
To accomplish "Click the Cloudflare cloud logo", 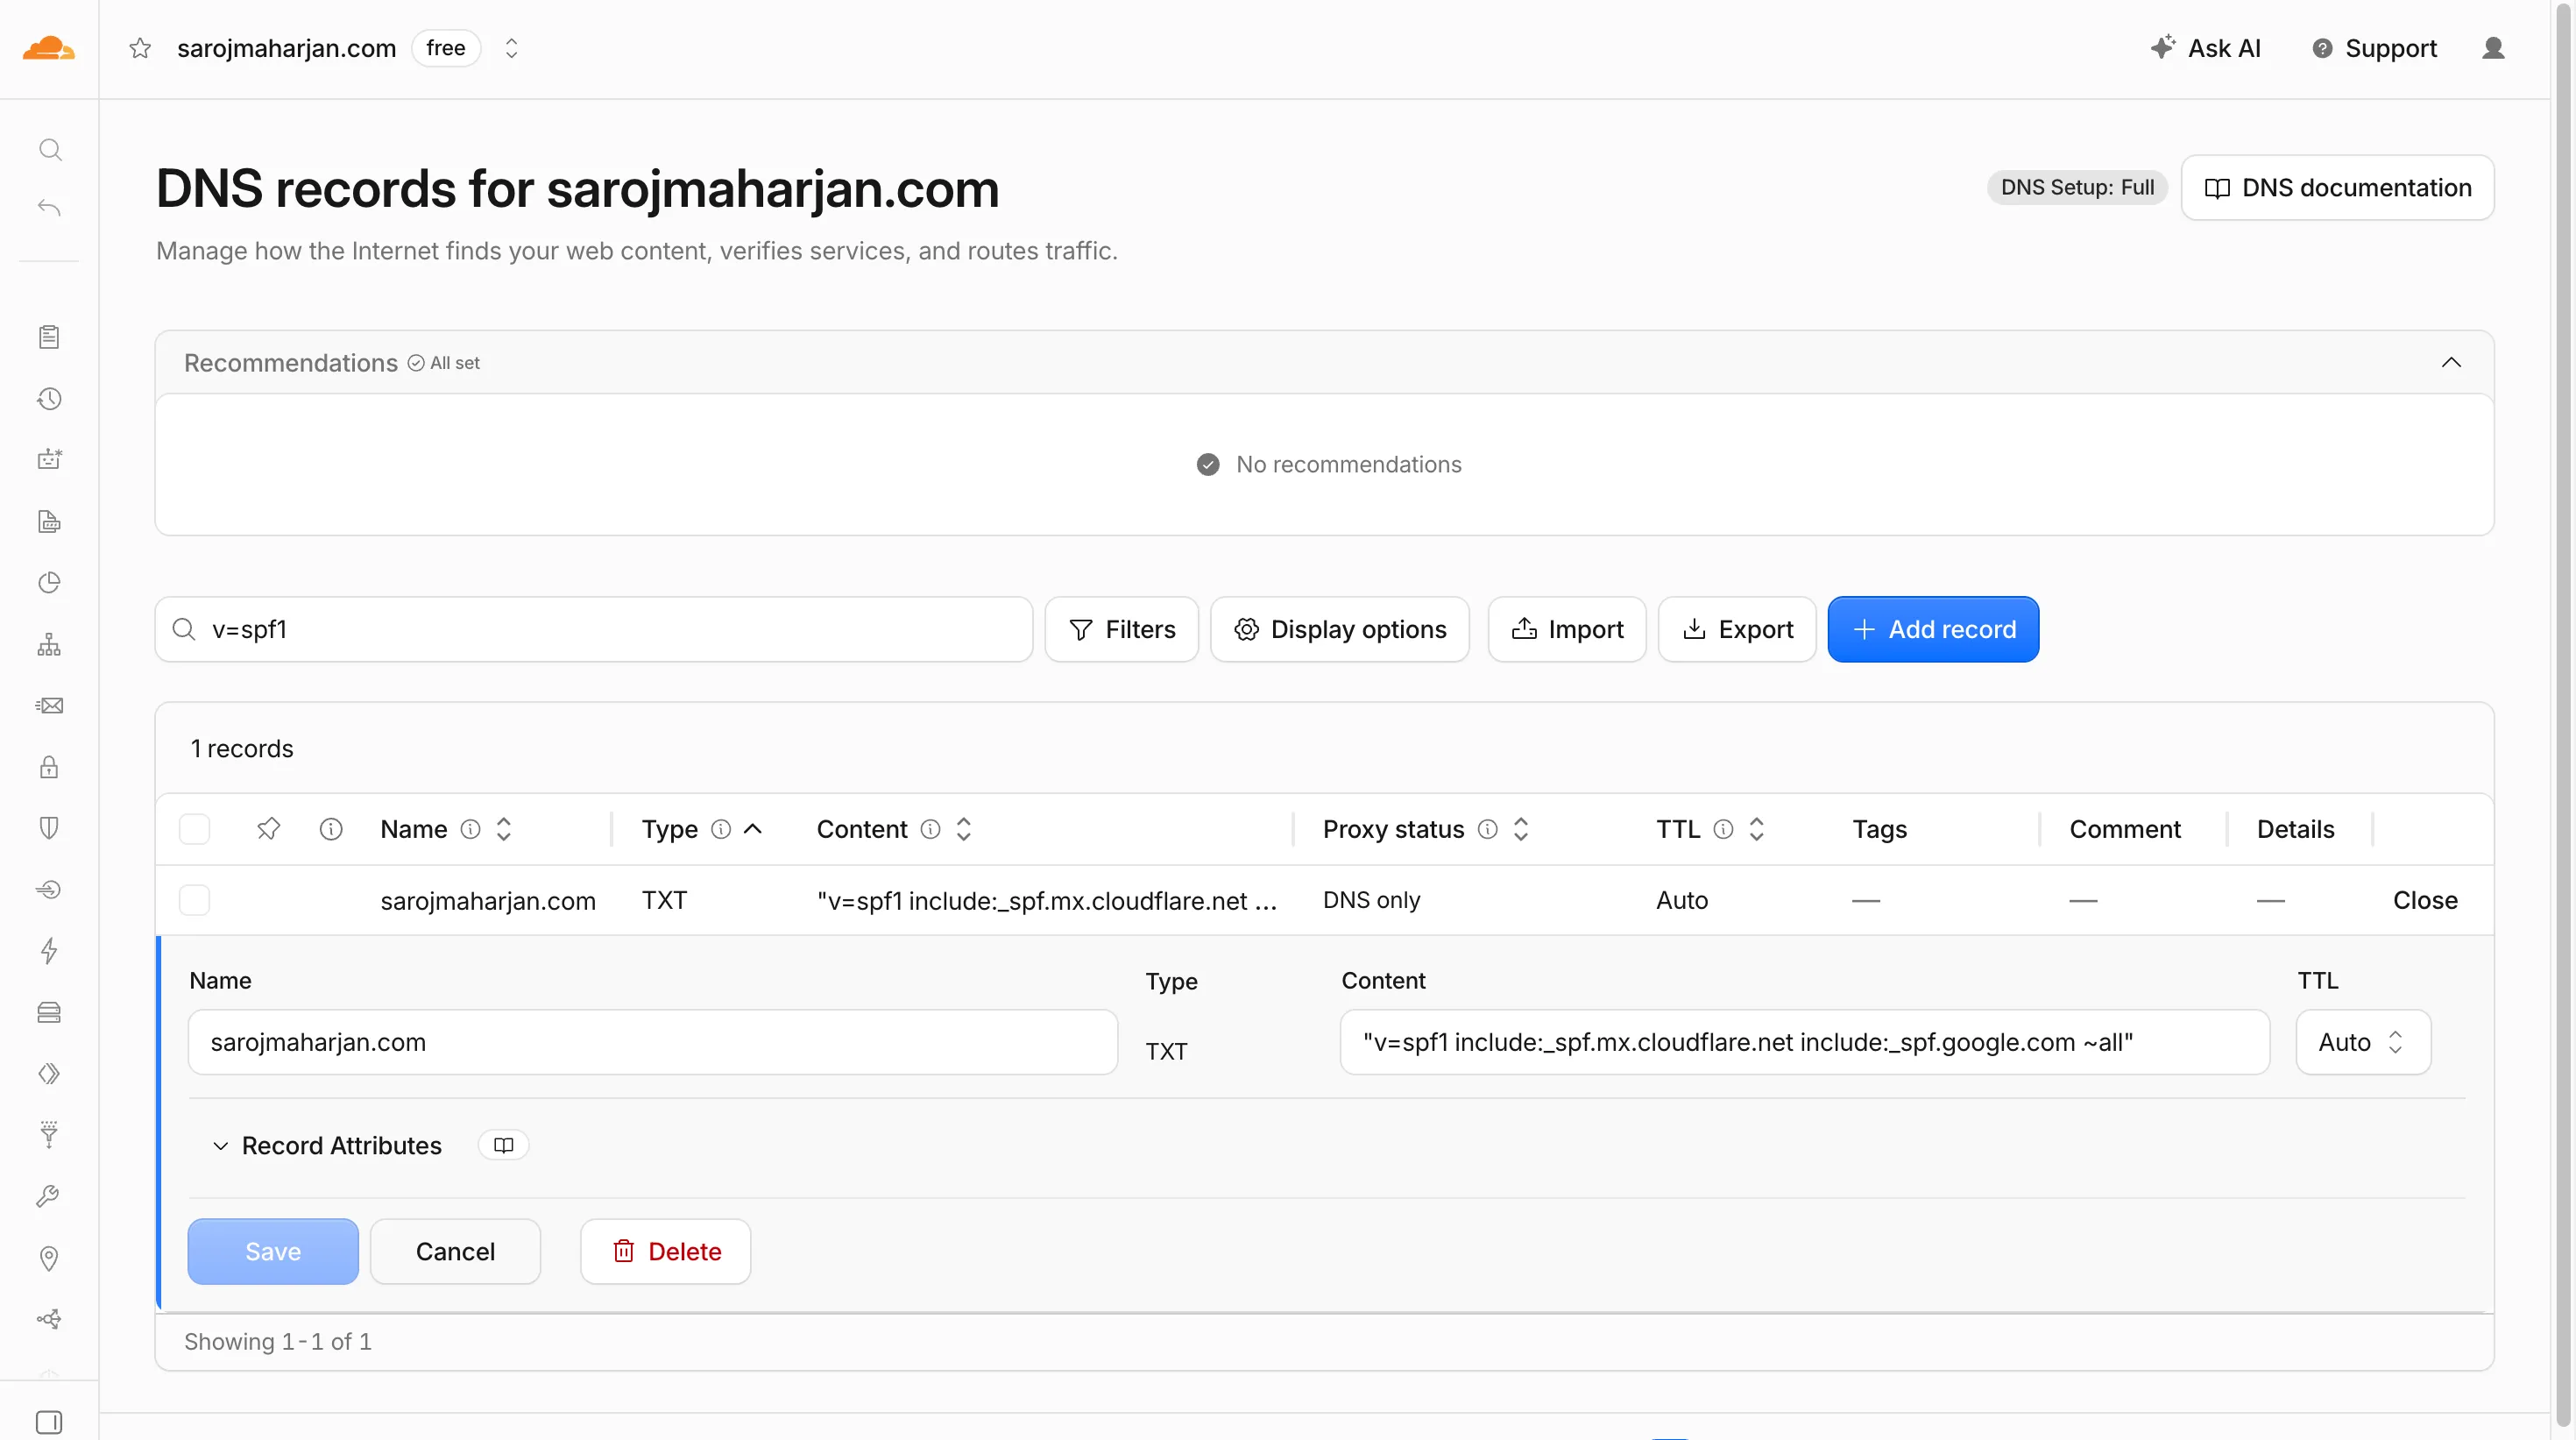I will click(x=48, y=48).
